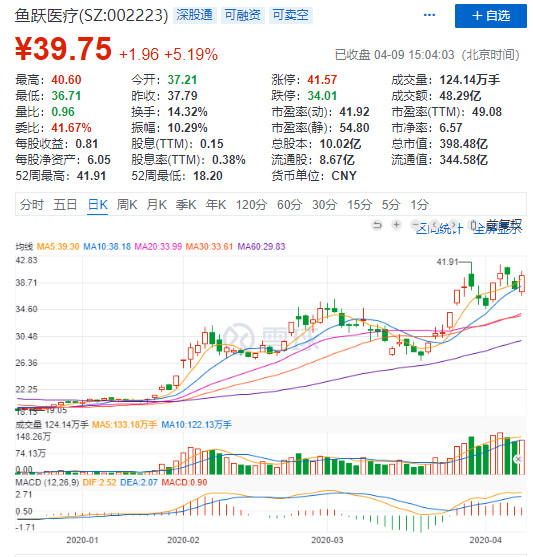
Task: Zoom out chart with minus icon
Action: (x=415, y=225)
